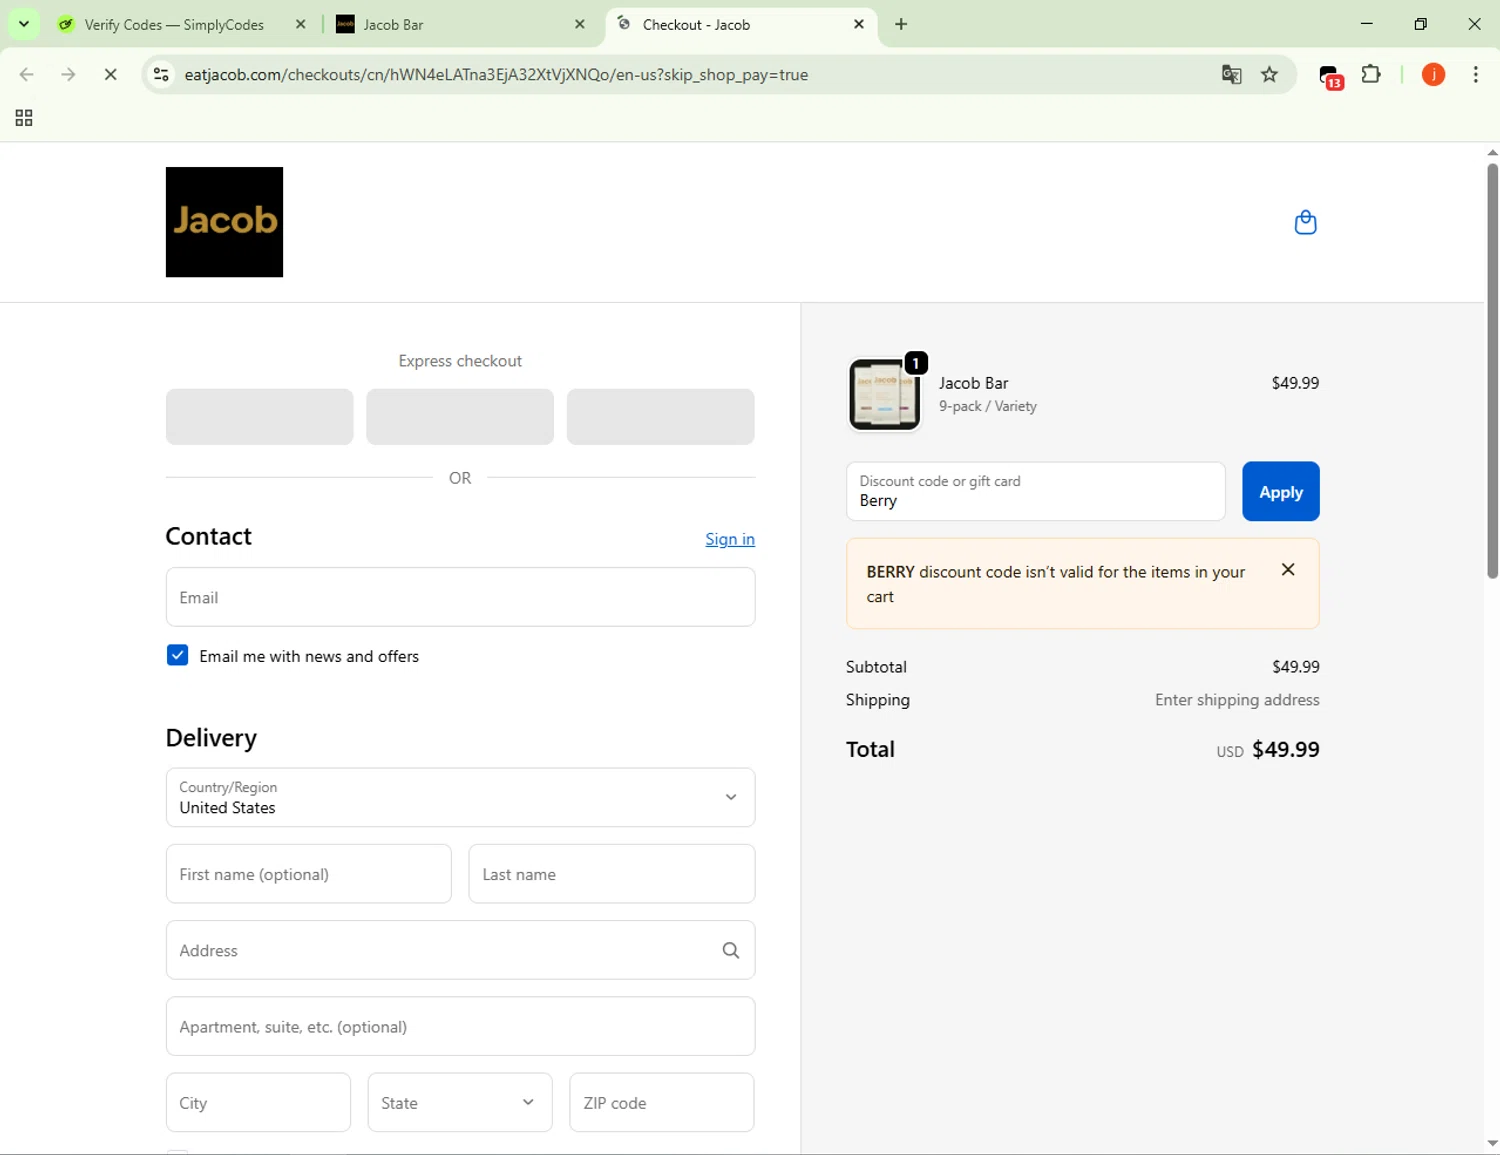Image resolution: width=1500 pixels, height=1155 pixels.
Task: Choose the first express checkout button
Action: [259, 416]
